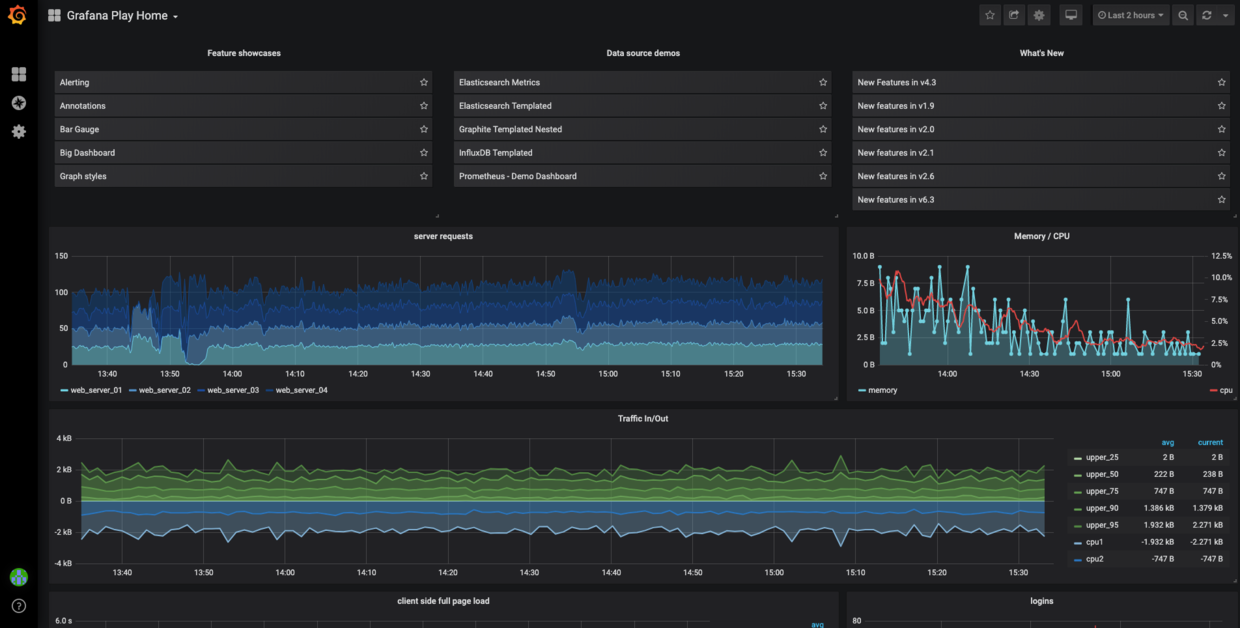
Task: Toggle web_server_03 series in legend
Action: (233, 391)
